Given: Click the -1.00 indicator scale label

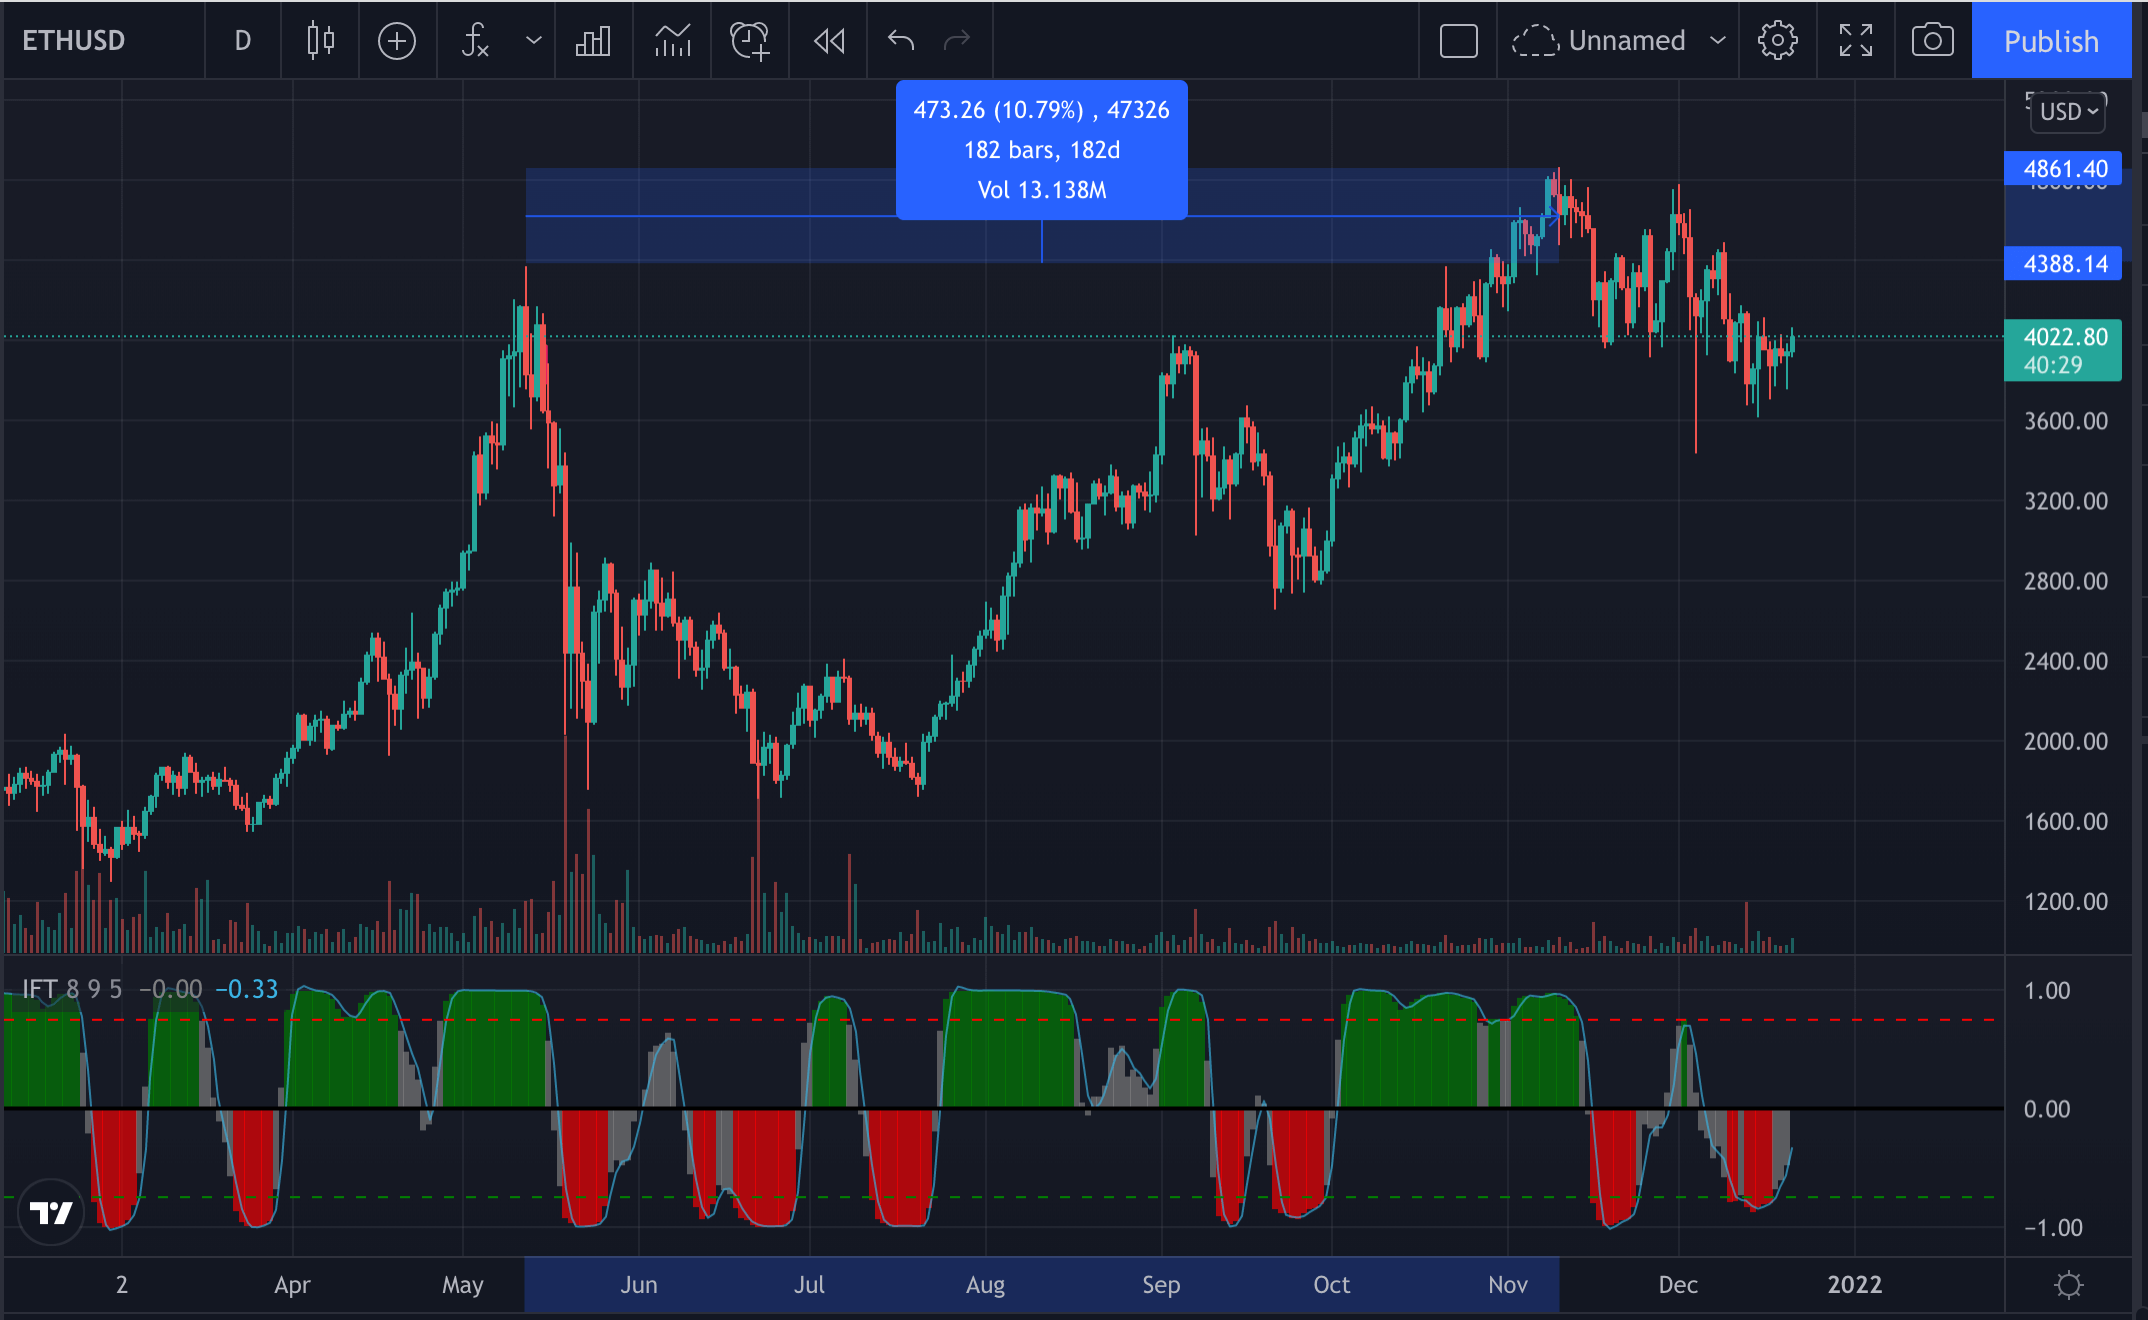Looking at the screenshot, I should tap(2052, 1228).
